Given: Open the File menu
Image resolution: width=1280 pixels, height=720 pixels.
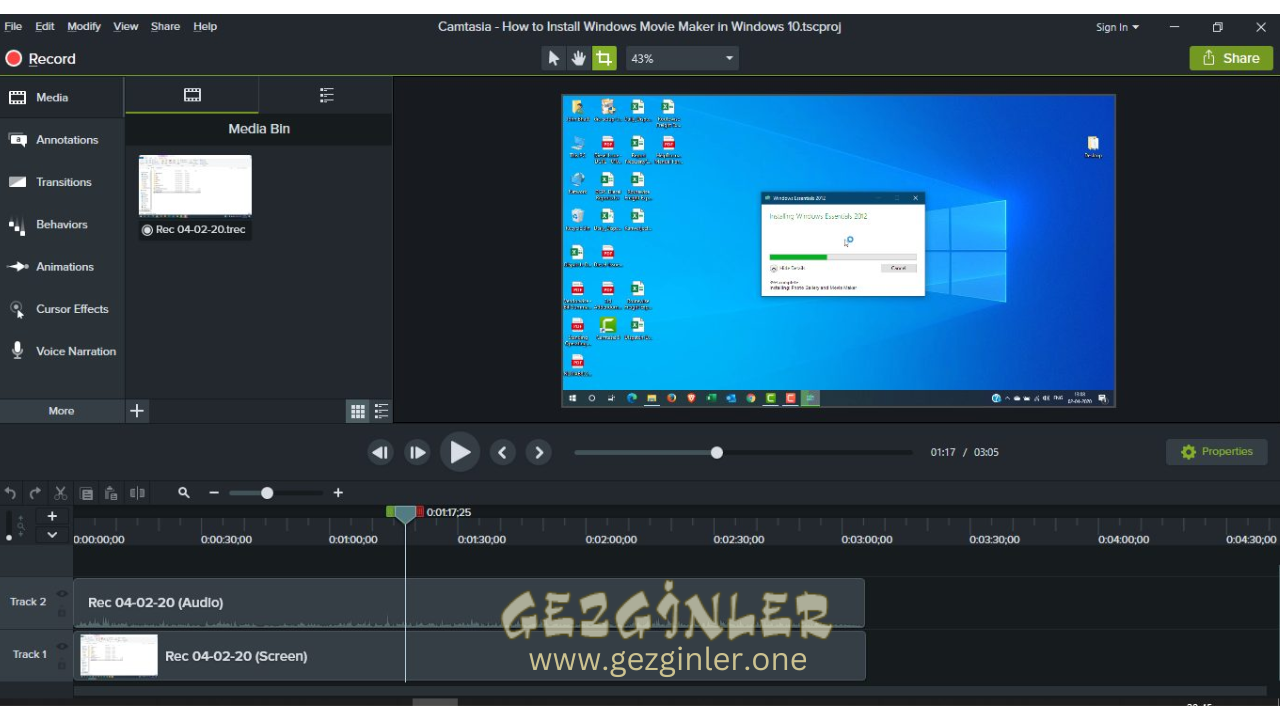Looking at the screenshot, I should [13, 26].
